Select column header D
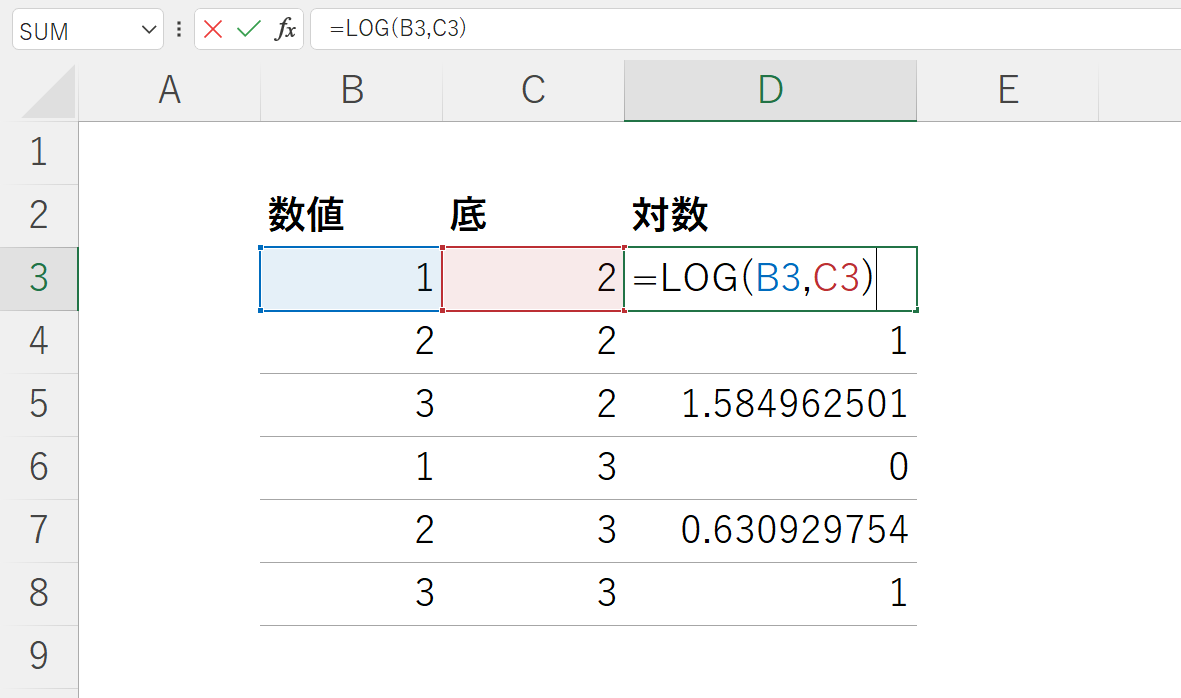The height and width of the screenshot is (698, 1181). [x=769, y=90]
